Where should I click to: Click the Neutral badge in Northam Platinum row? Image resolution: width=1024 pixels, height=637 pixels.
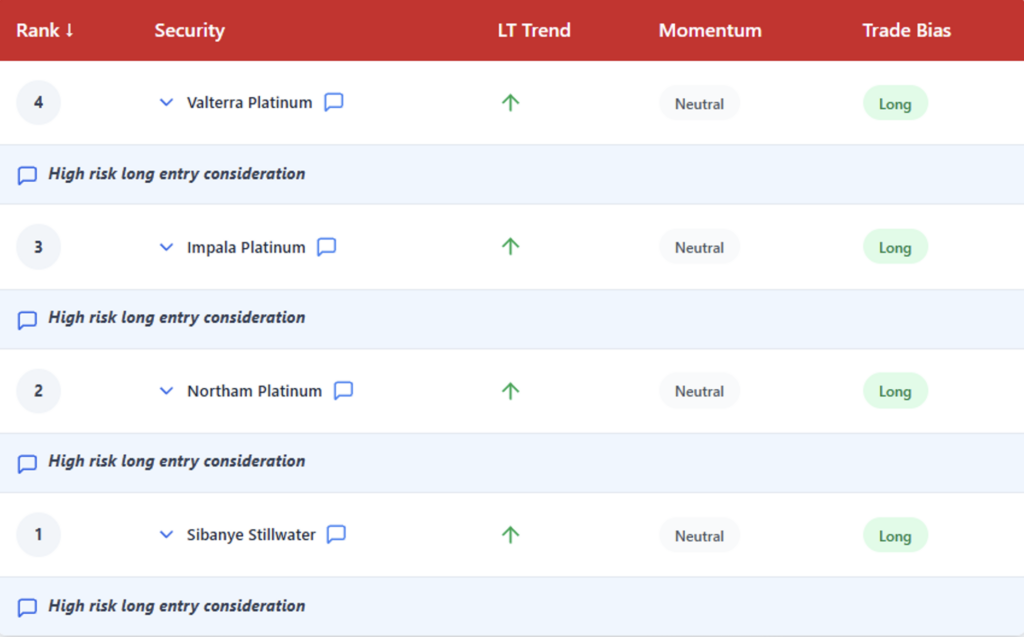point(699,392)
